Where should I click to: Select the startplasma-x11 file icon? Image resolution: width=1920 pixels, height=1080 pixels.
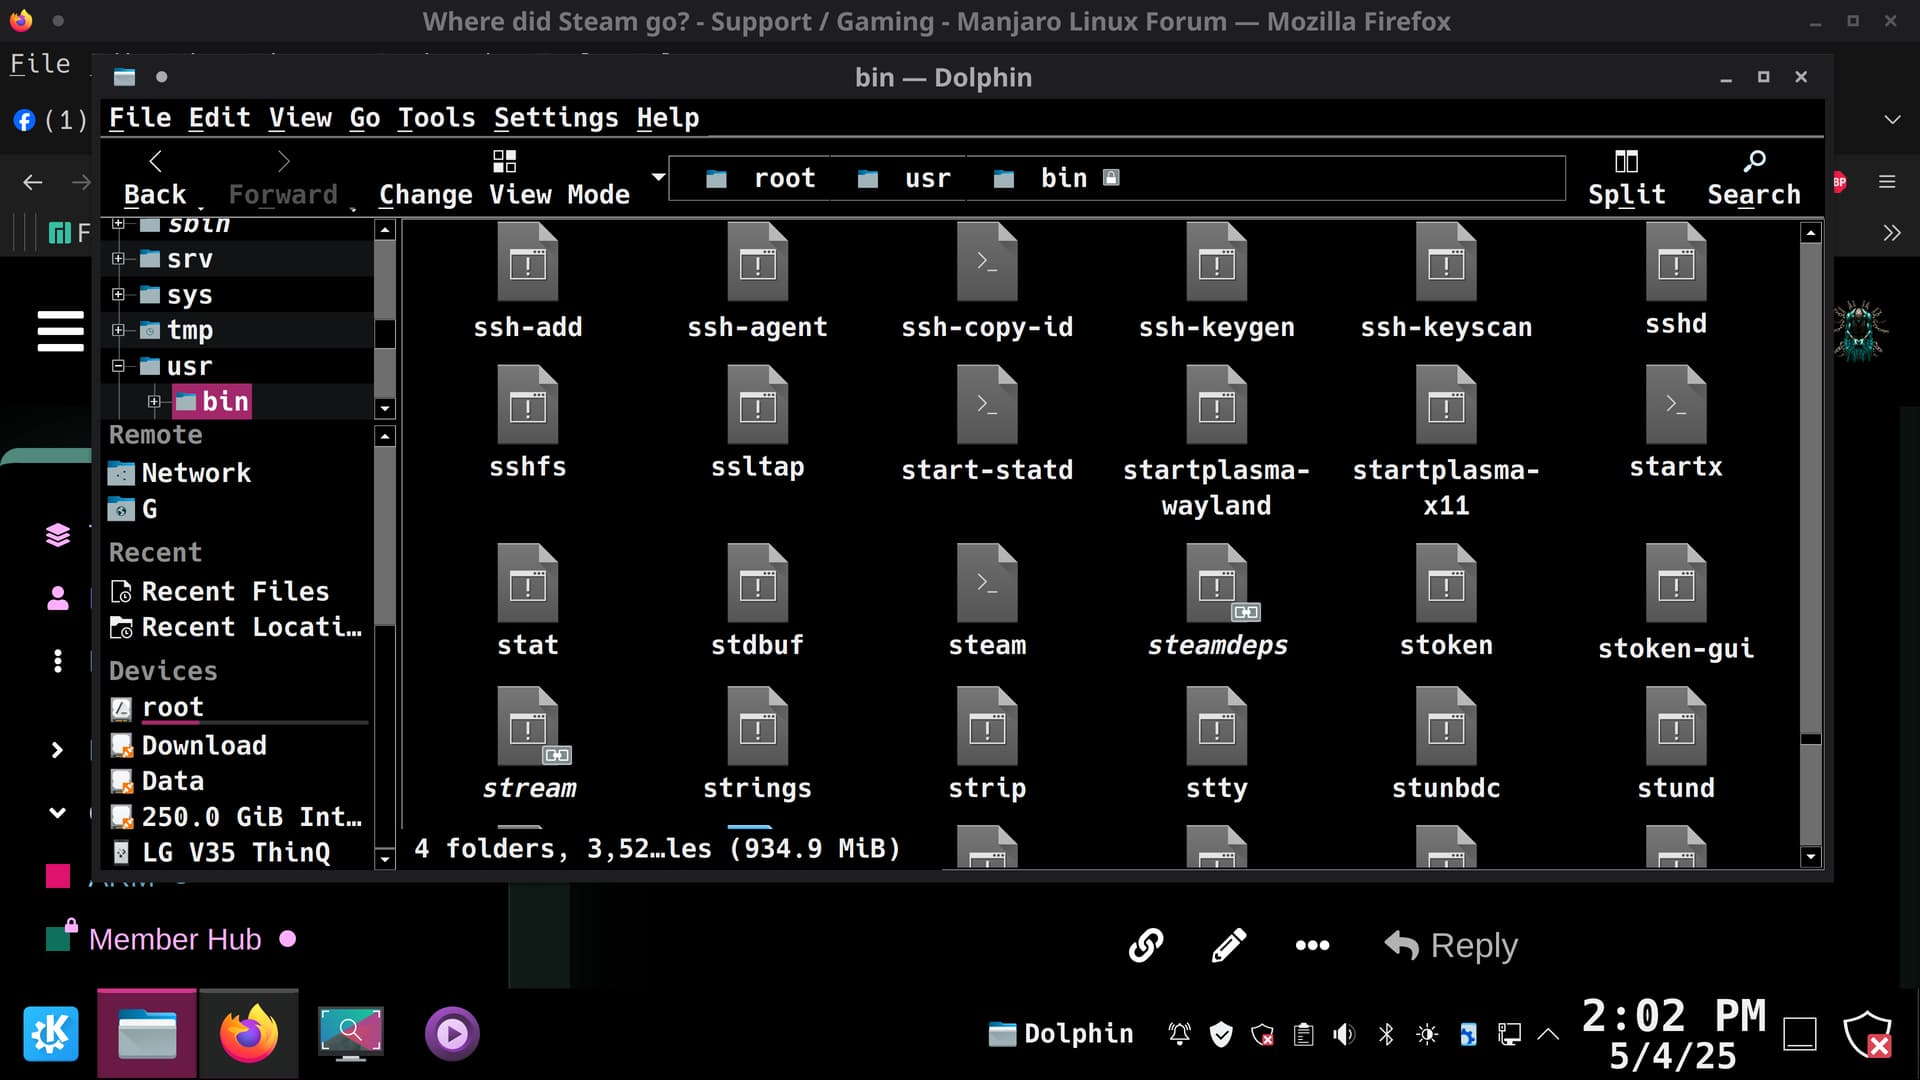point(1446,405)
